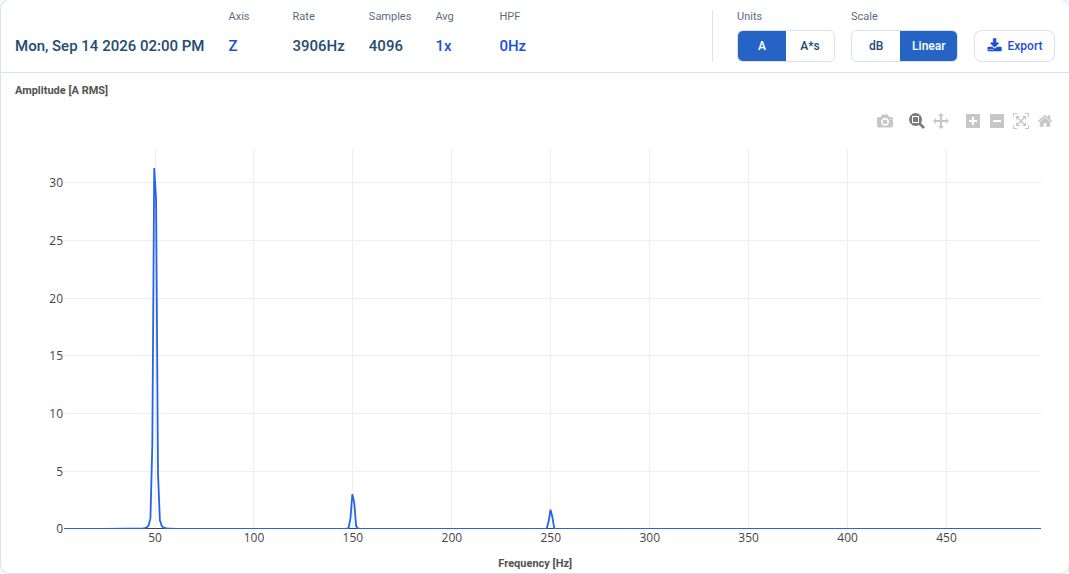Switch units to A
Image resolution: width=1069 pixels, height=574 pixels.
(762, 46)
